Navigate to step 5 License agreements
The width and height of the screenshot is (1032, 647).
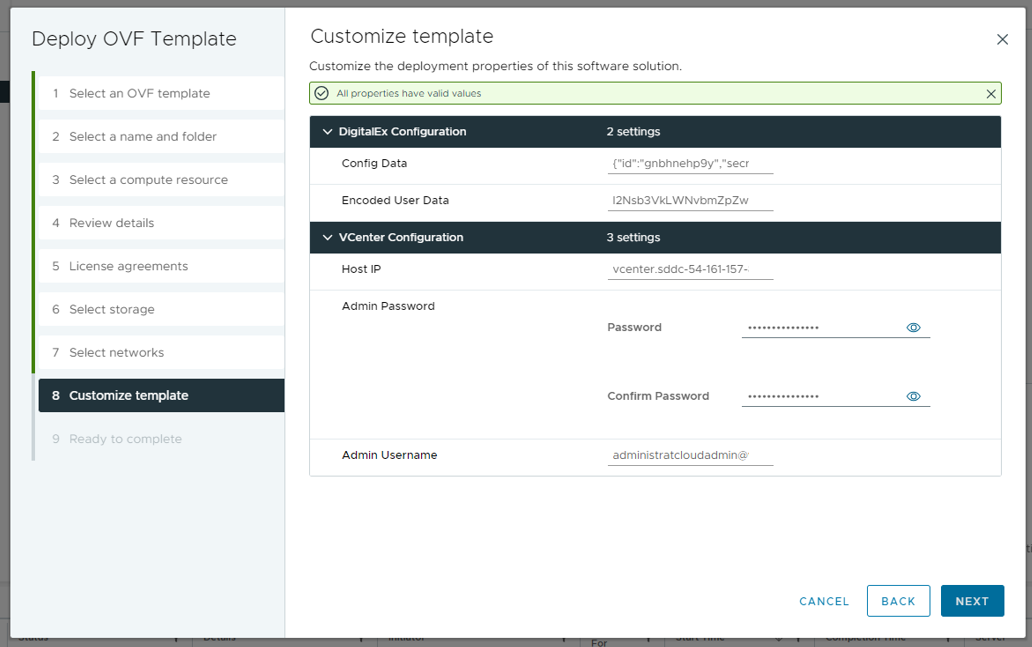(x=128, y=266)
